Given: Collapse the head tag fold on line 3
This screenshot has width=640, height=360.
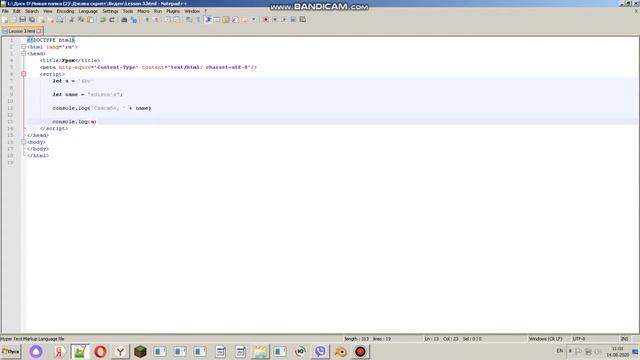Looking at the screenshot, I should [x=23, y=53].
